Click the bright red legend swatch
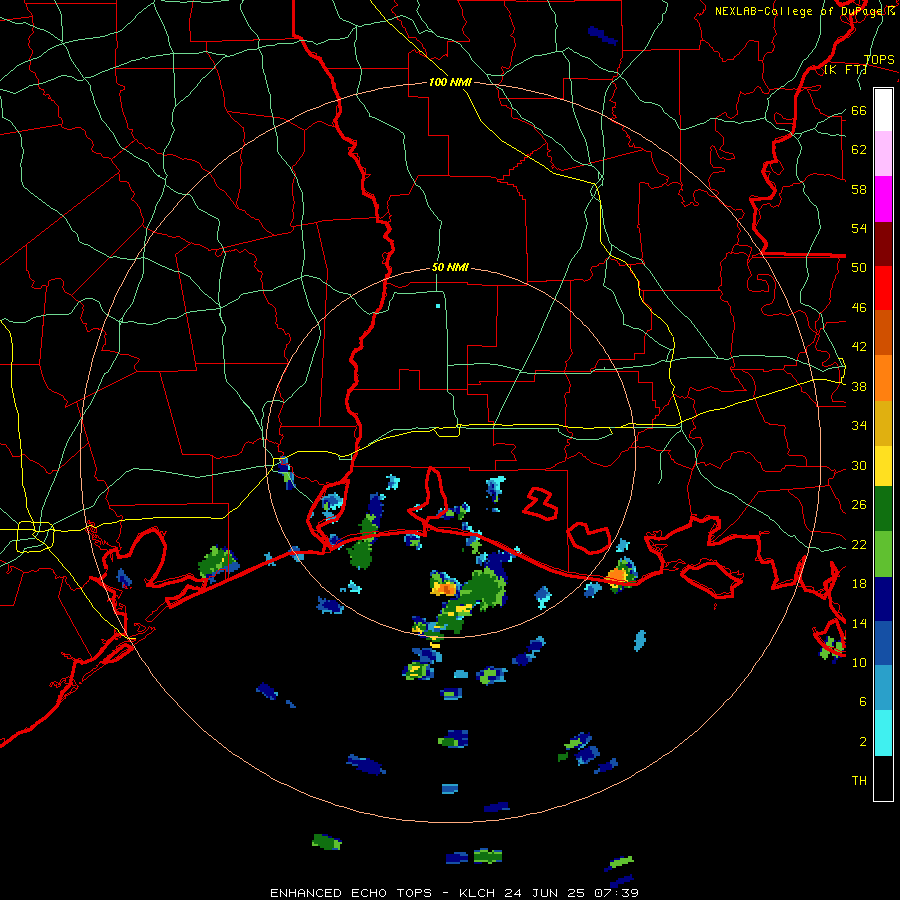 [883, 288]
